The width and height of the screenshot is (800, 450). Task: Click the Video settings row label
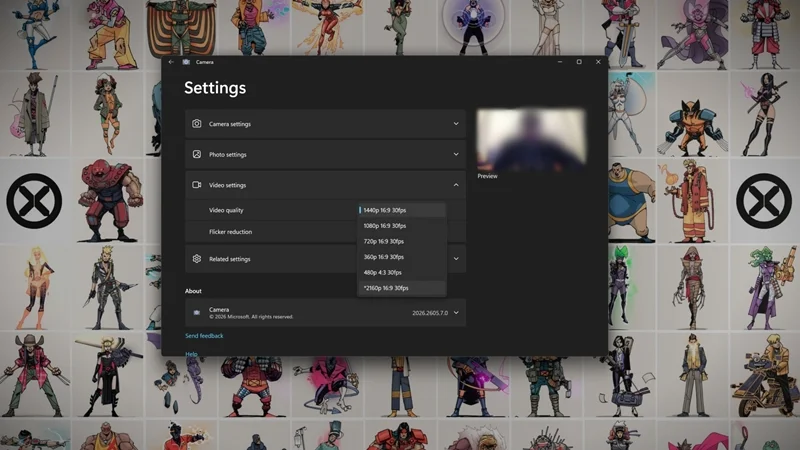pos(228,185)
